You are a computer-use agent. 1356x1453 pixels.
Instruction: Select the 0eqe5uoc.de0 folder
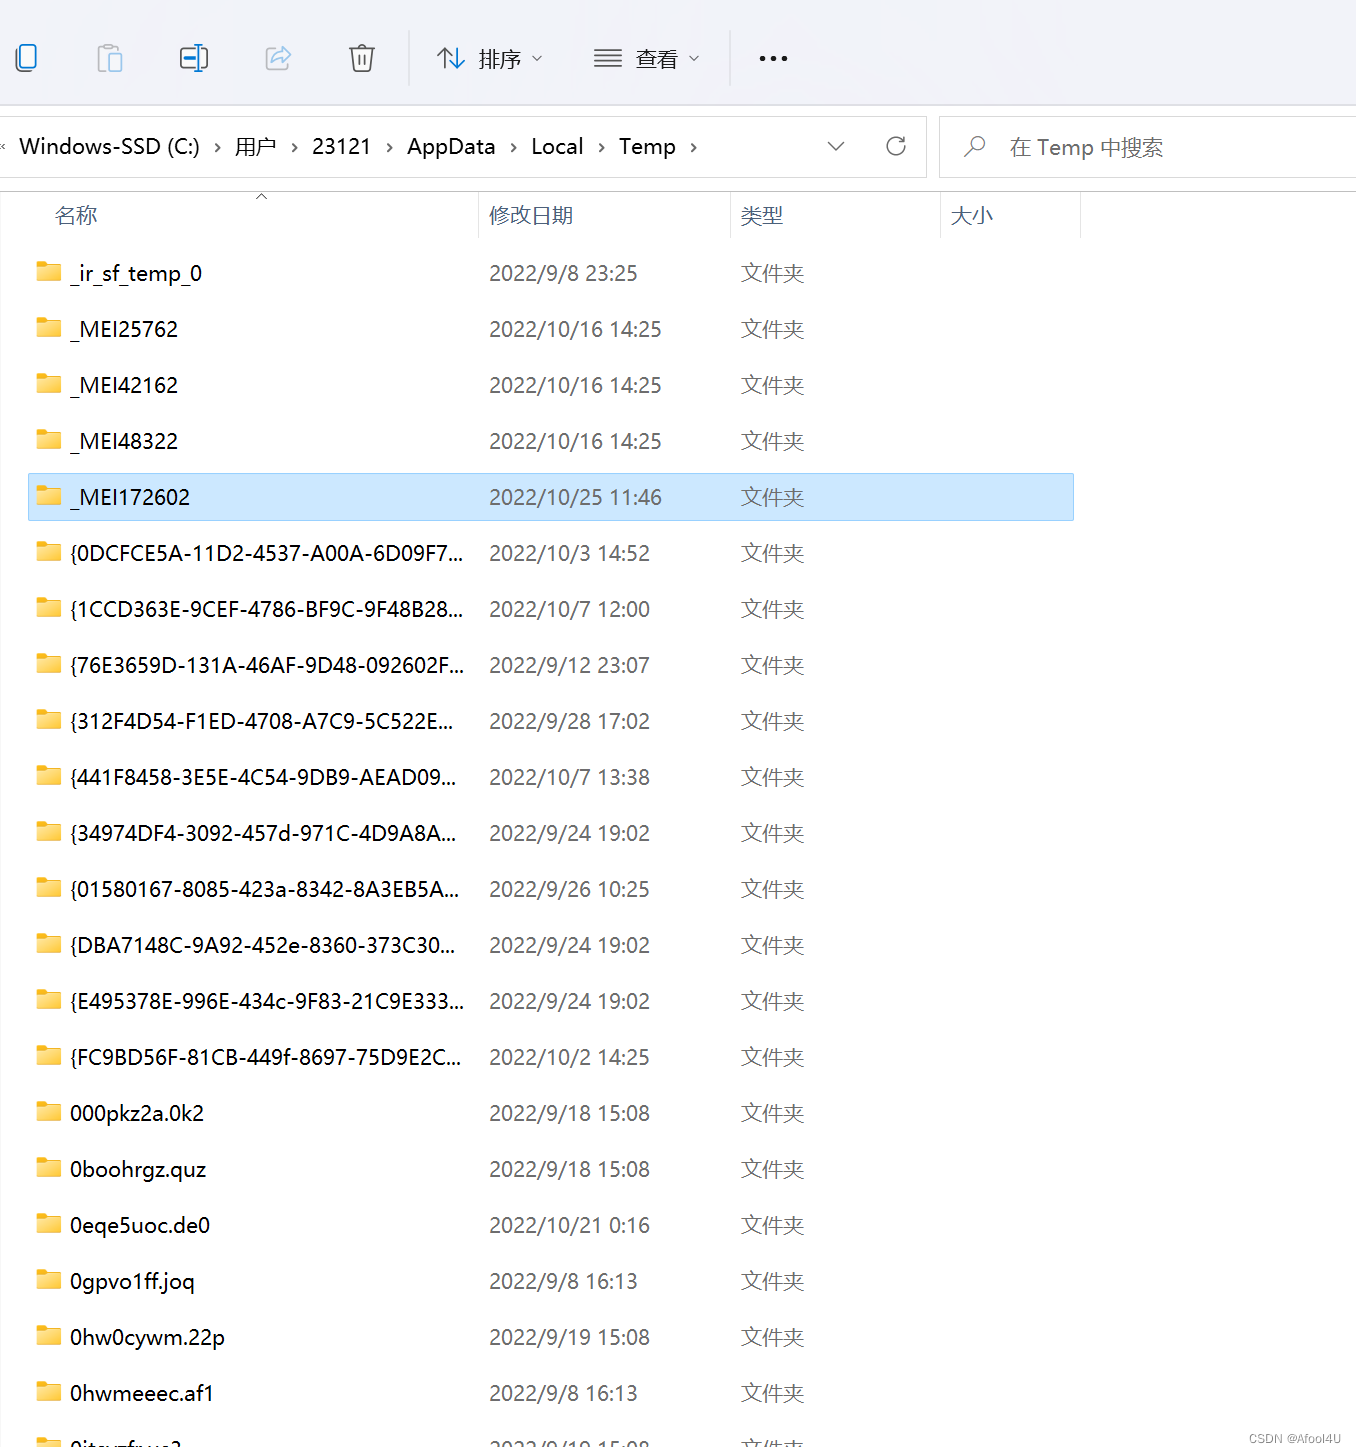140,1226
